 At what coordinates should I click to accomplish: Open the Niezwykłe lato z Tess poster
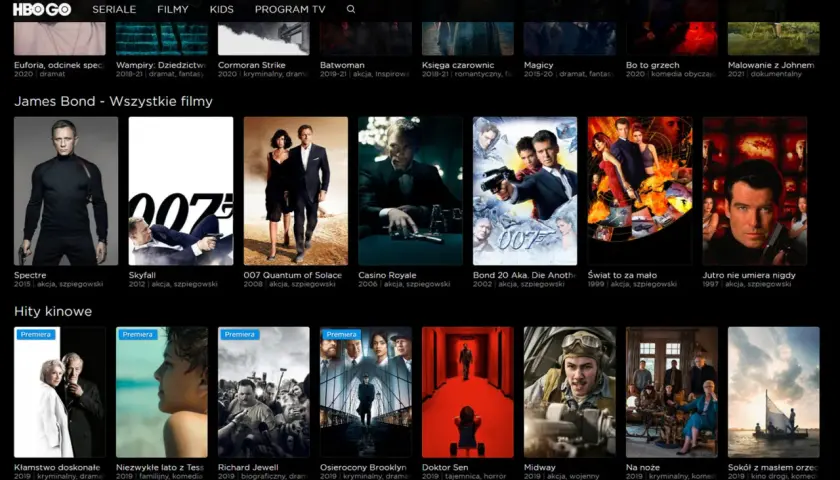[162, 392]
